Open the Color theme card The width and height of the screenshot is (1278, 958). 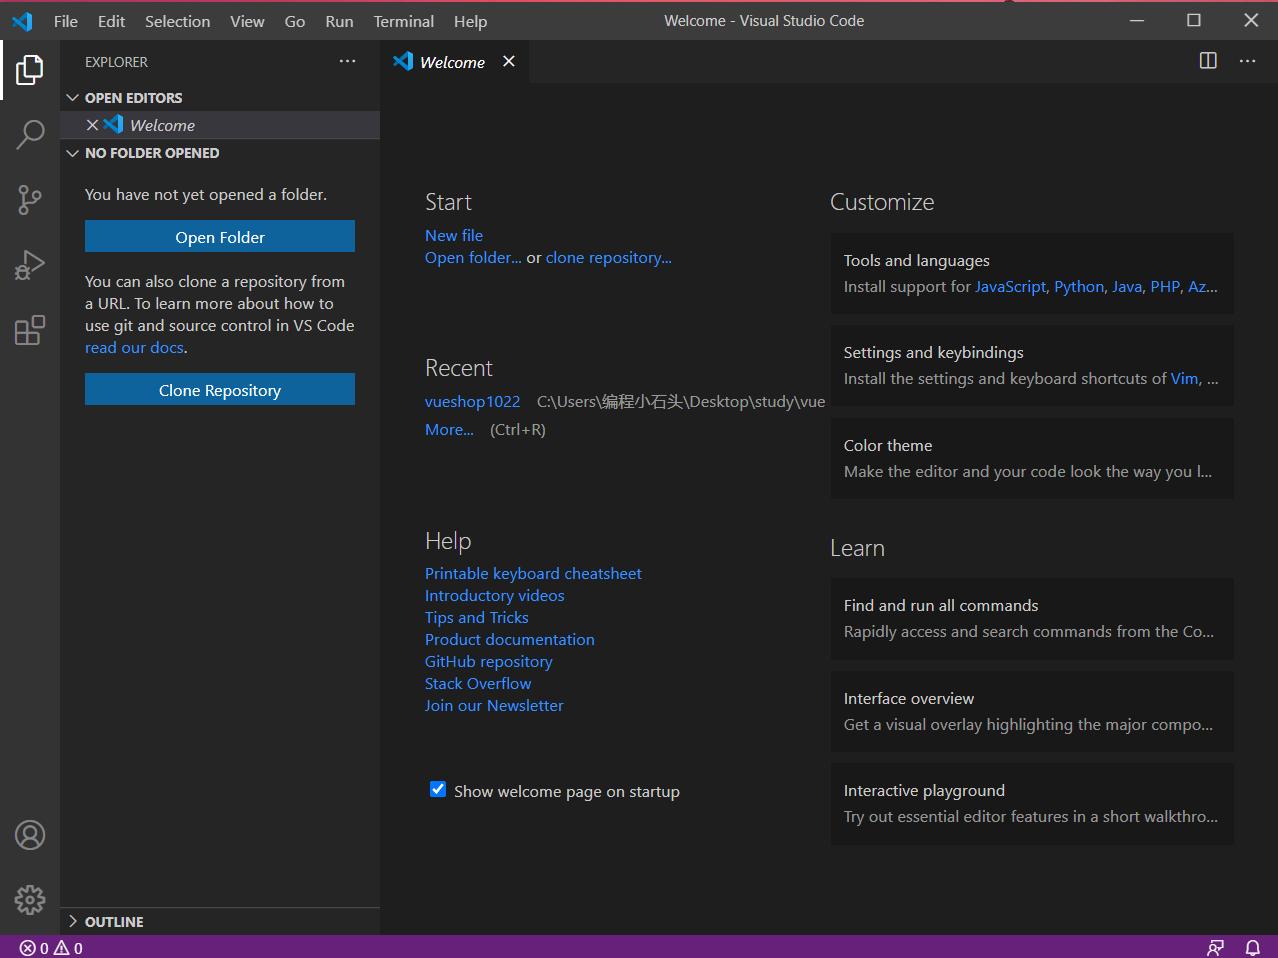[x=1032, y=458]
